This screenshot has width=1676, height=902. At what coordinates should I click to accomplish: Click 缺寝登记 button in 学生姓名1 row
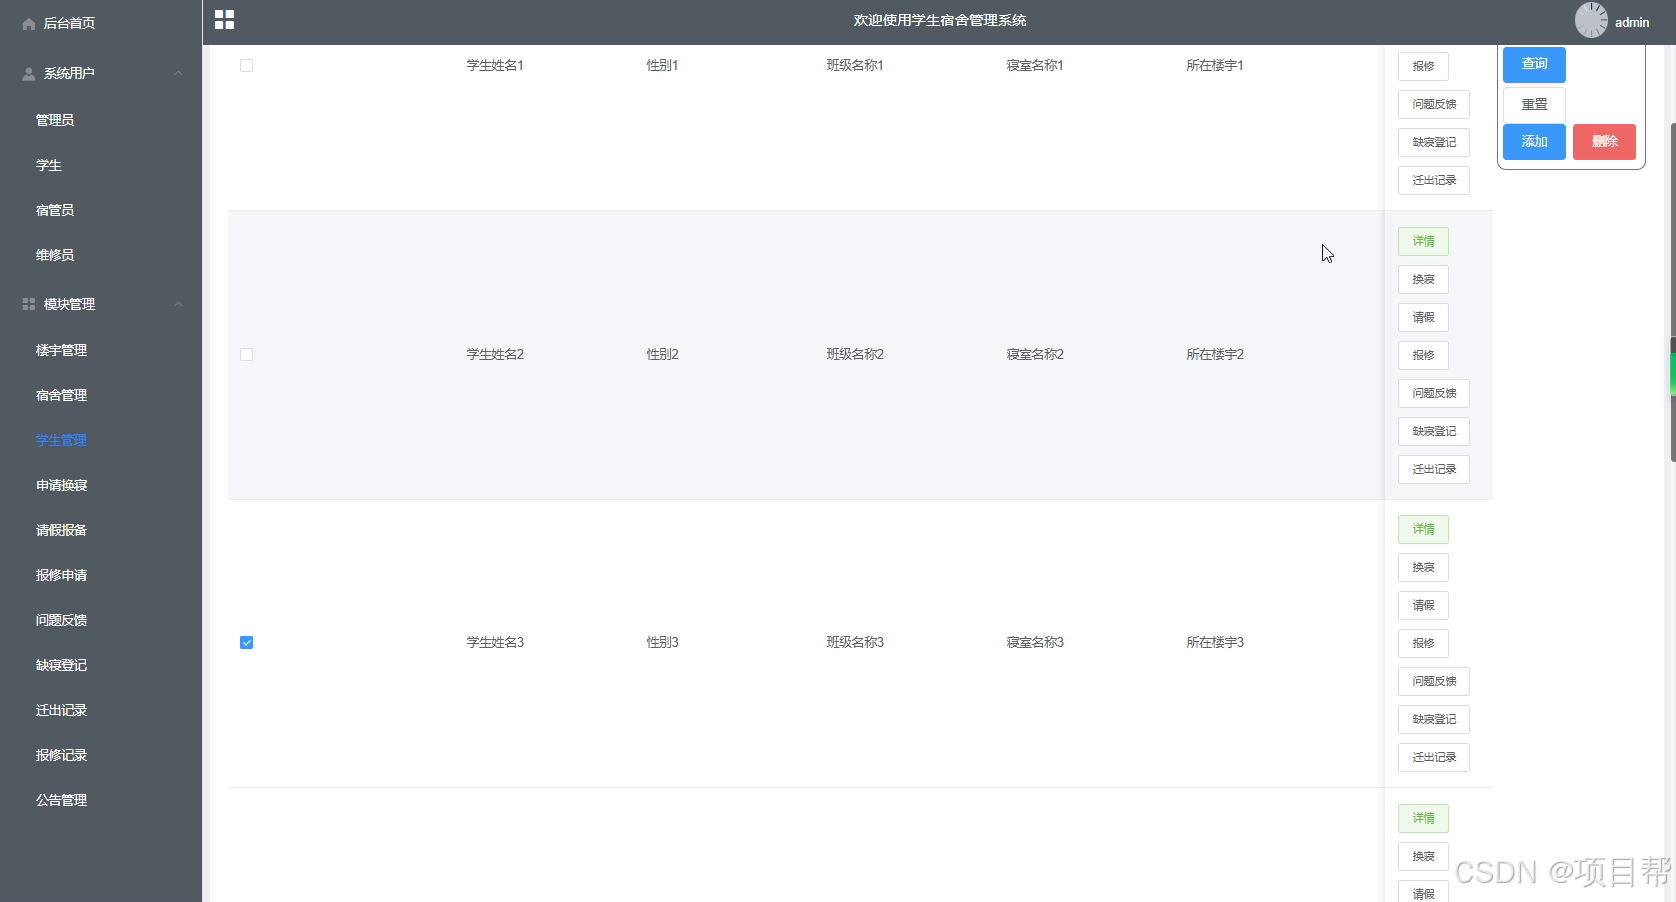tap(1434, 142)
